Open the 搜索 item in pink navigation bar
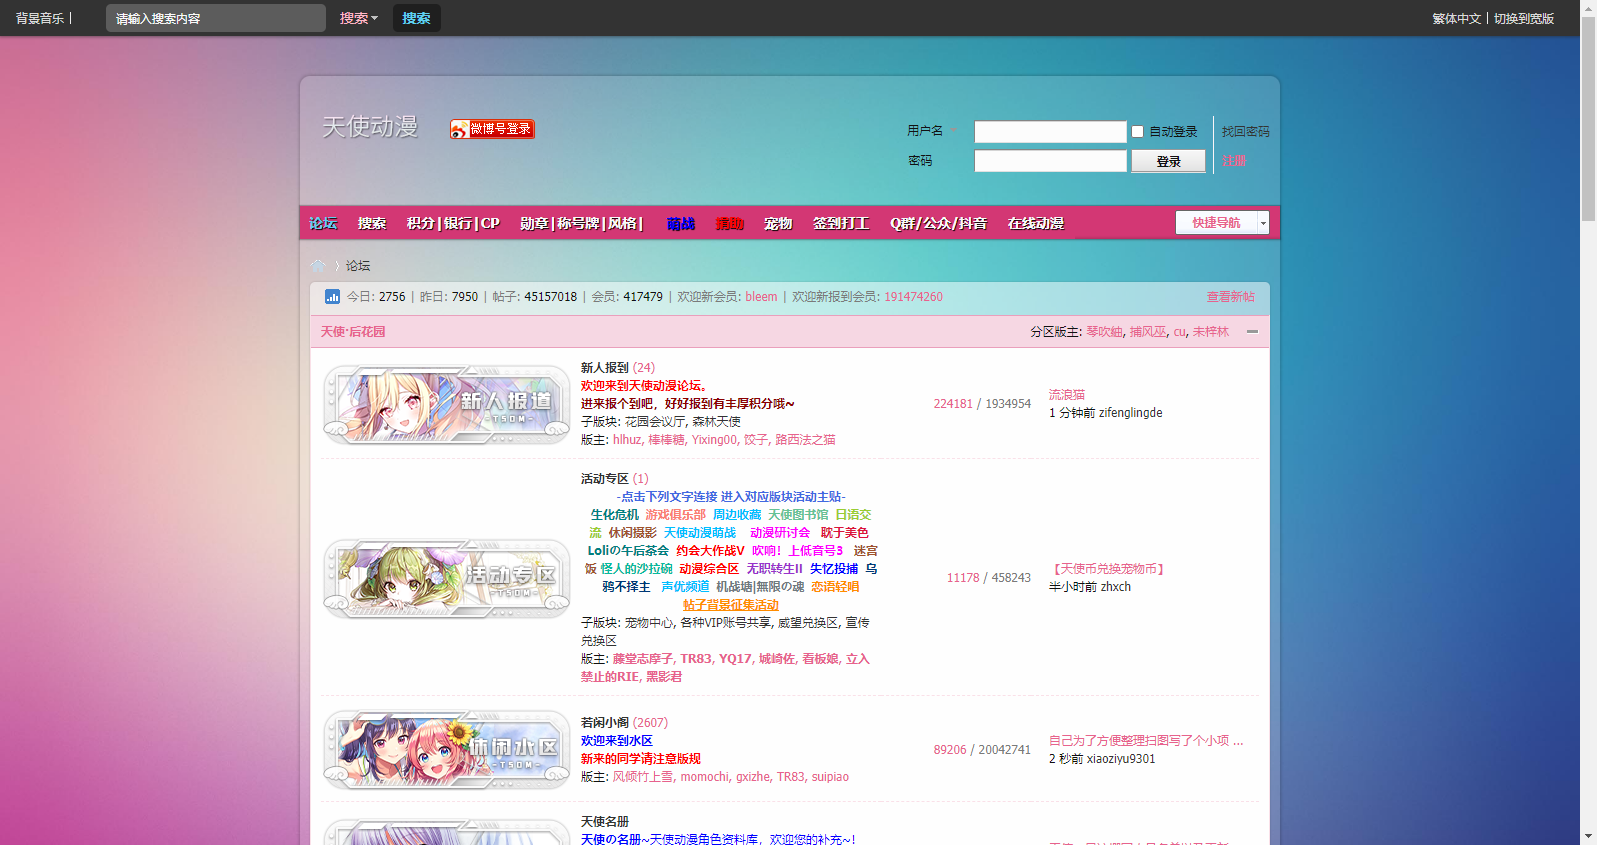Image resolution: width=1597 pixels, height=845 pixels. [x=372, y=223]
